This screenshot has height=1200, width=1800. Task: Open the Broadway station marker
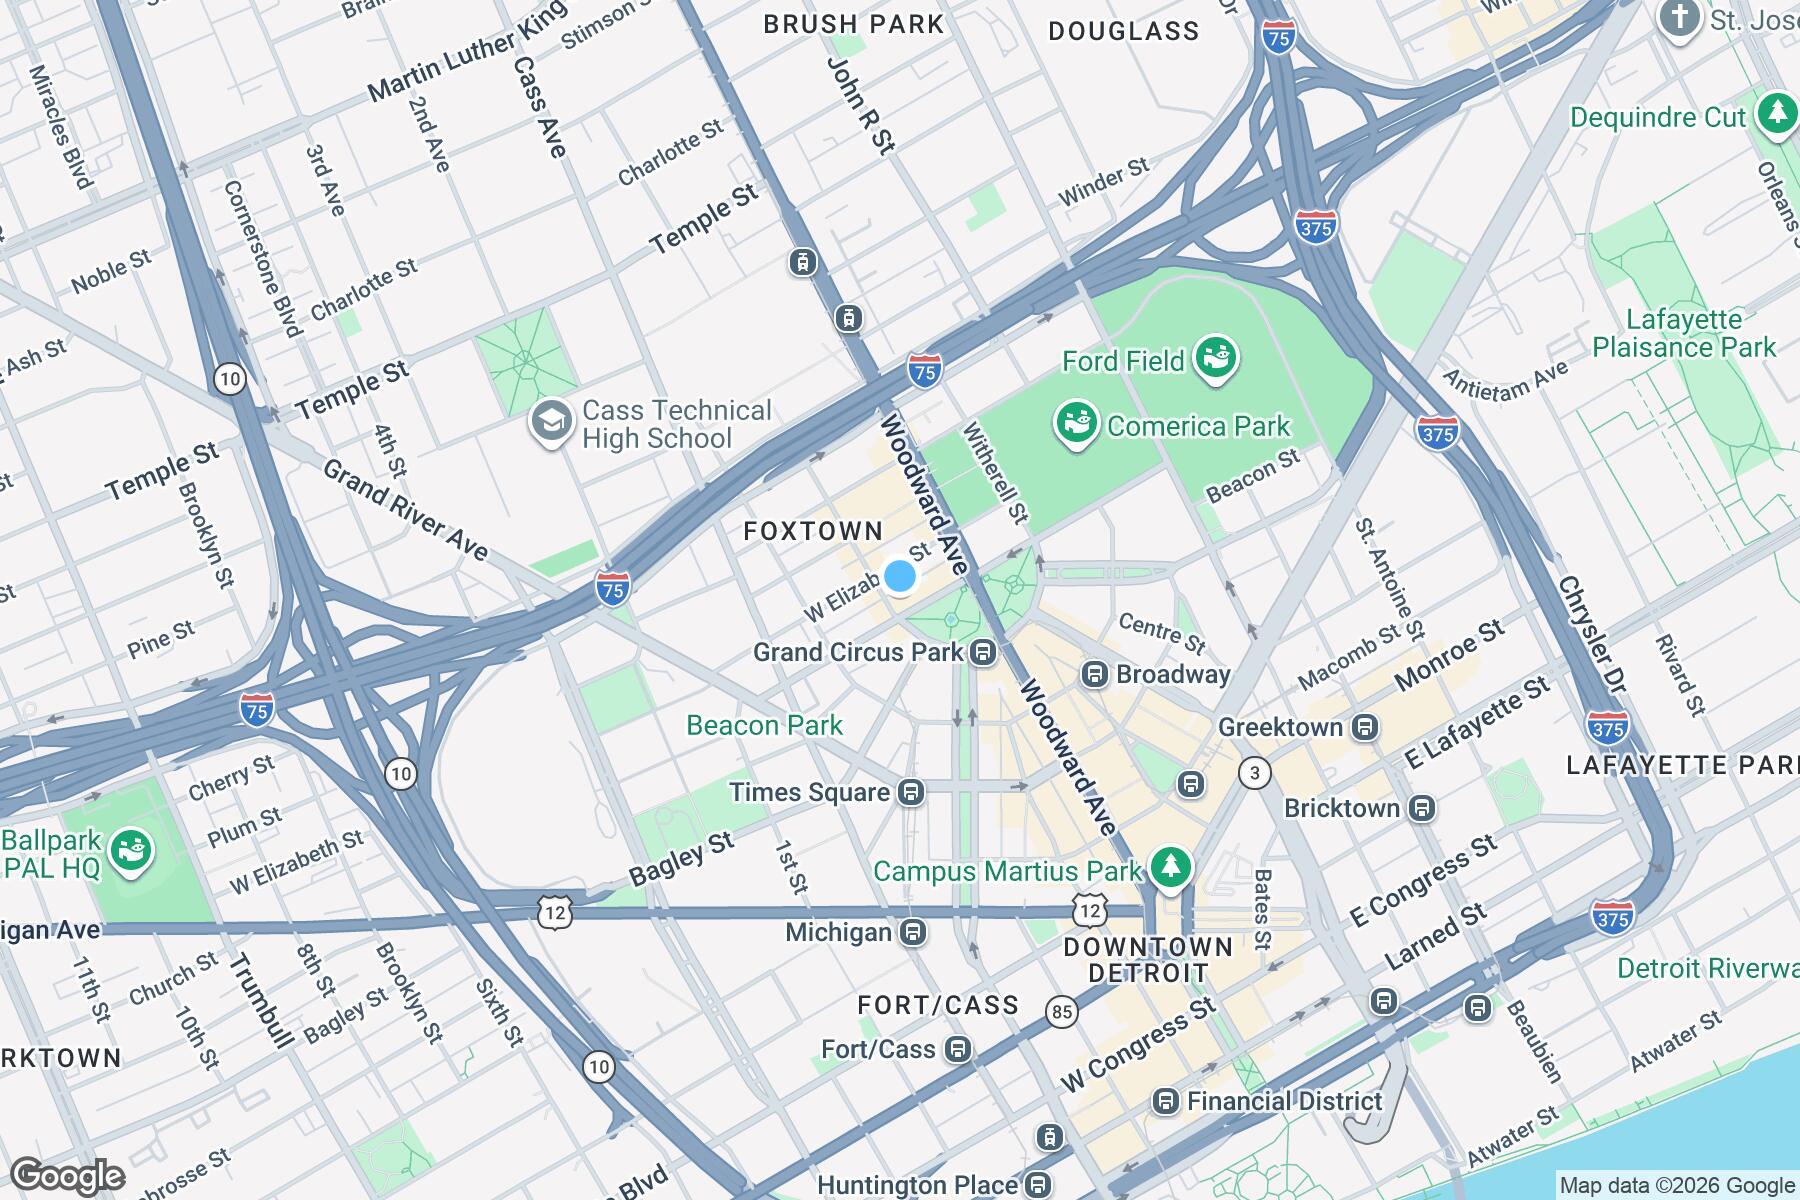tap(1095, 674)
